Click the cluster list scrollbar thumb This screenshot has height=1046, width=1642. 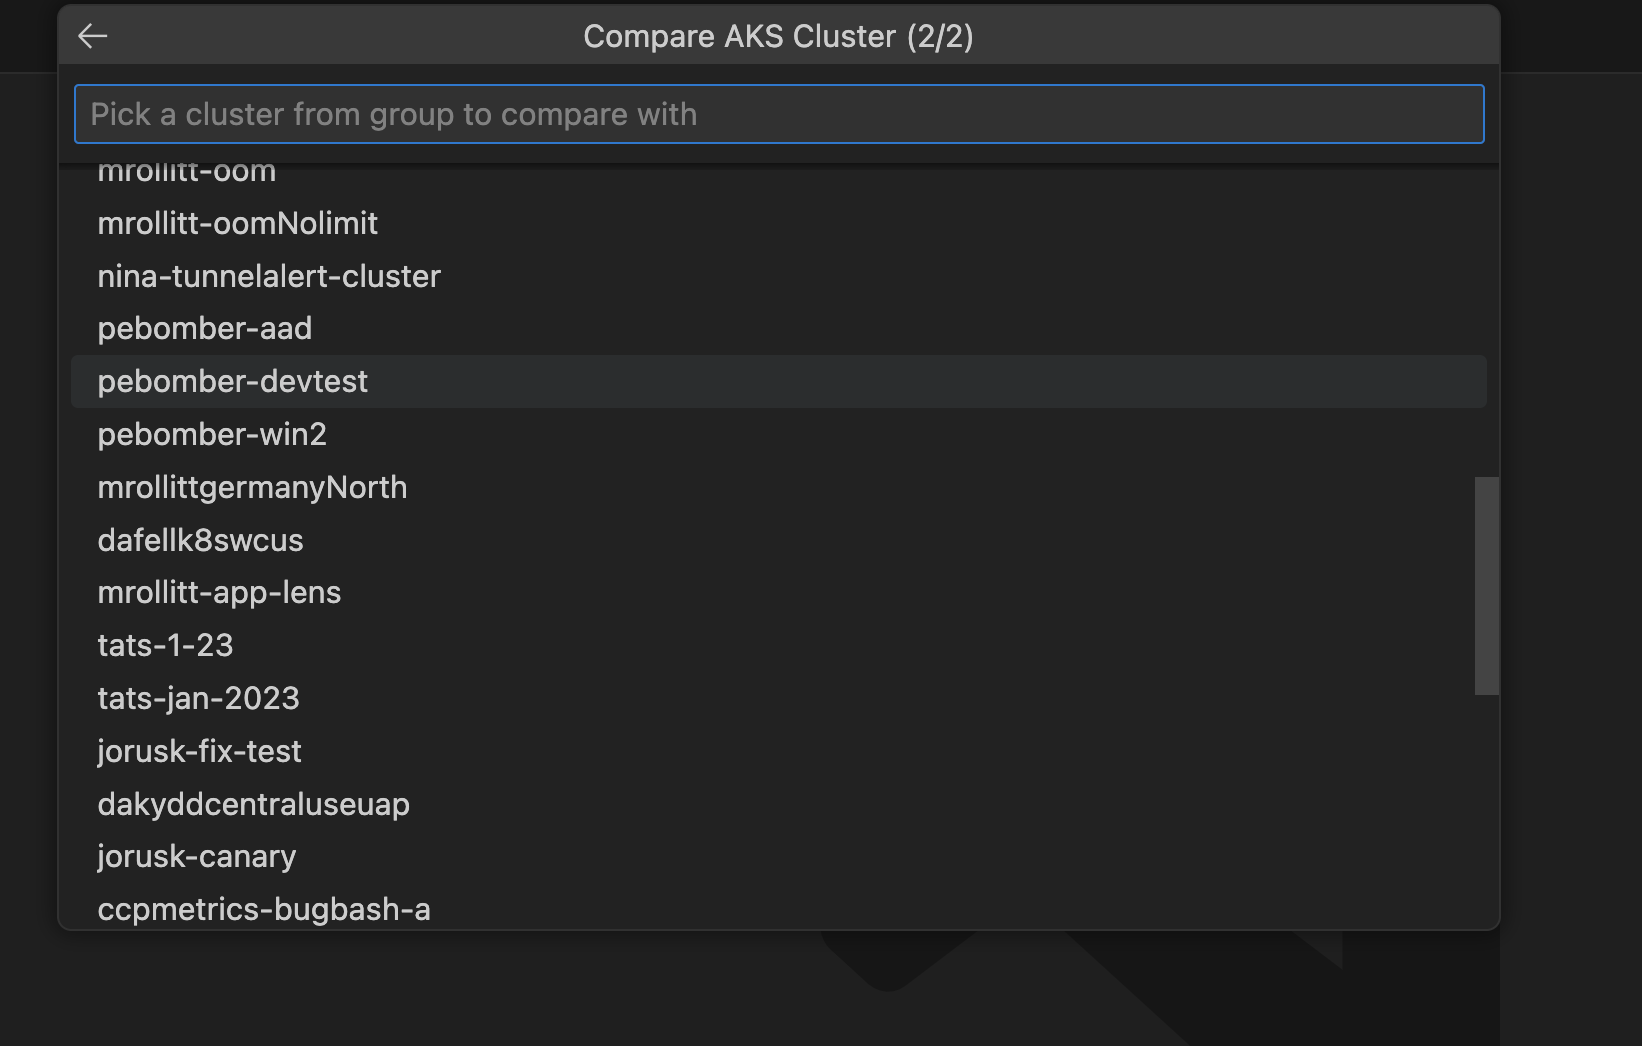[x=1487, y=586]
